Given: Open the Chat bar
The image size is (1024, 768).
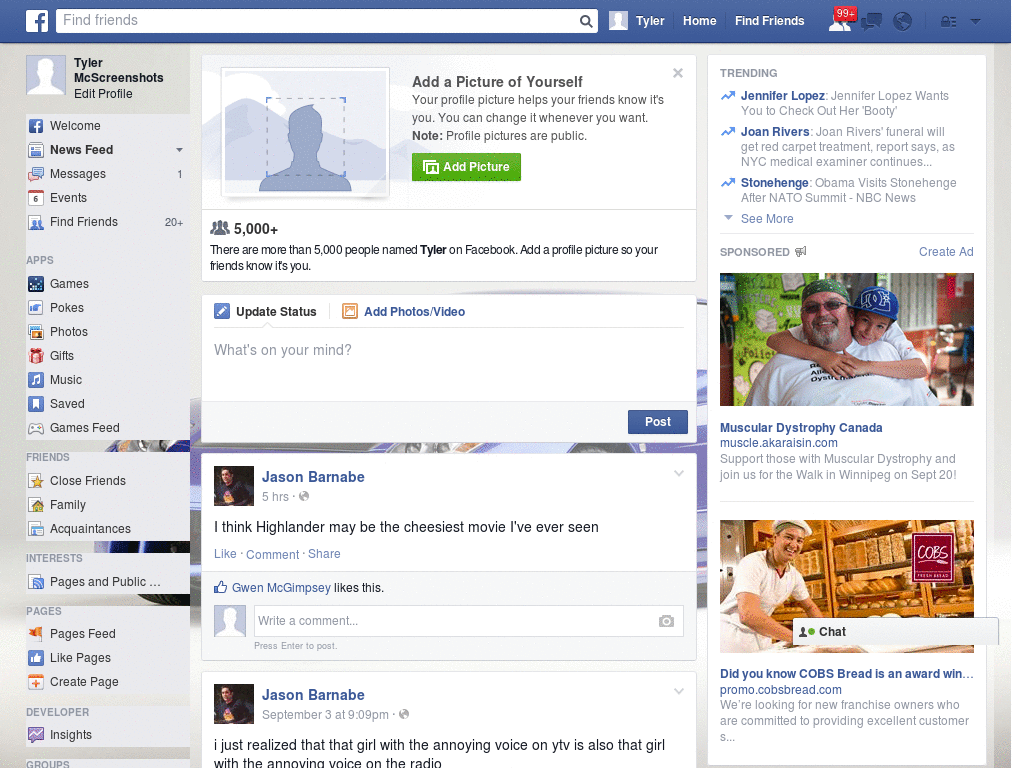Looking at the screenshot, I should tap(895, 632).
